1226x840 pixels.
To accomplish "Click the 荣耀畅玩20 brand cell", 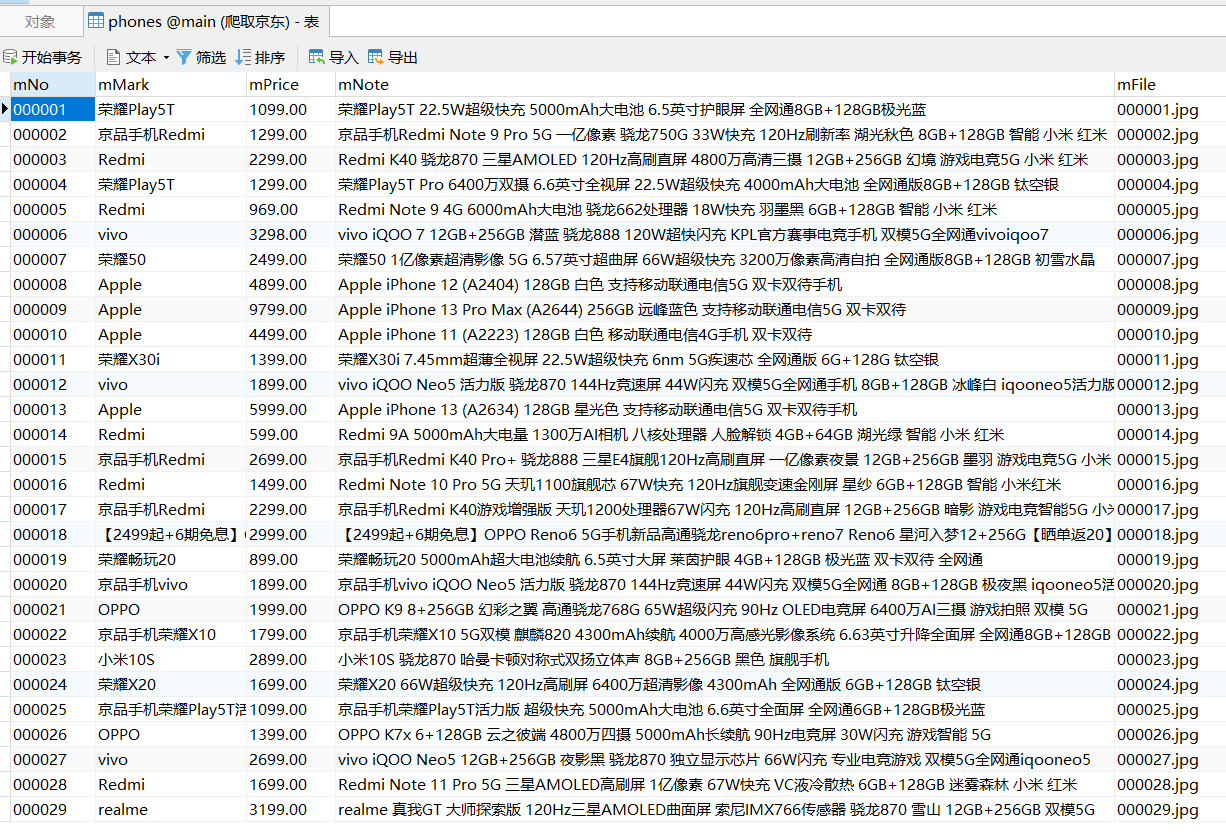I will click(171, 559).
